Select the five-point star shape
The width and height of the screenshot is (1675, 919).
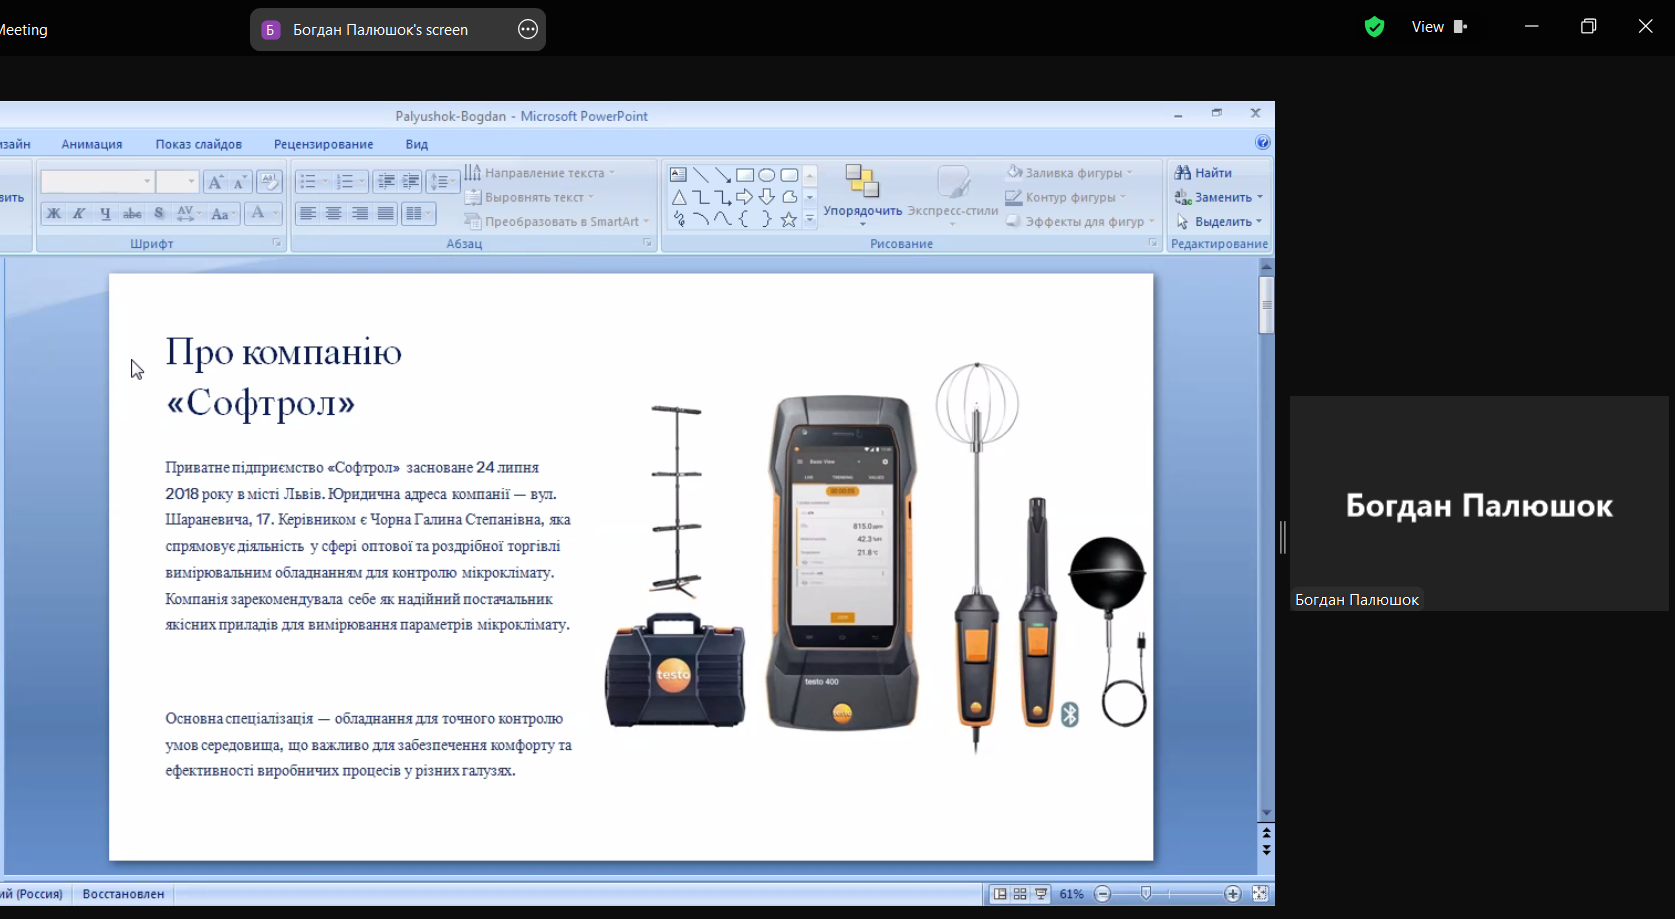pyautogui.click(x=789, y=219)
